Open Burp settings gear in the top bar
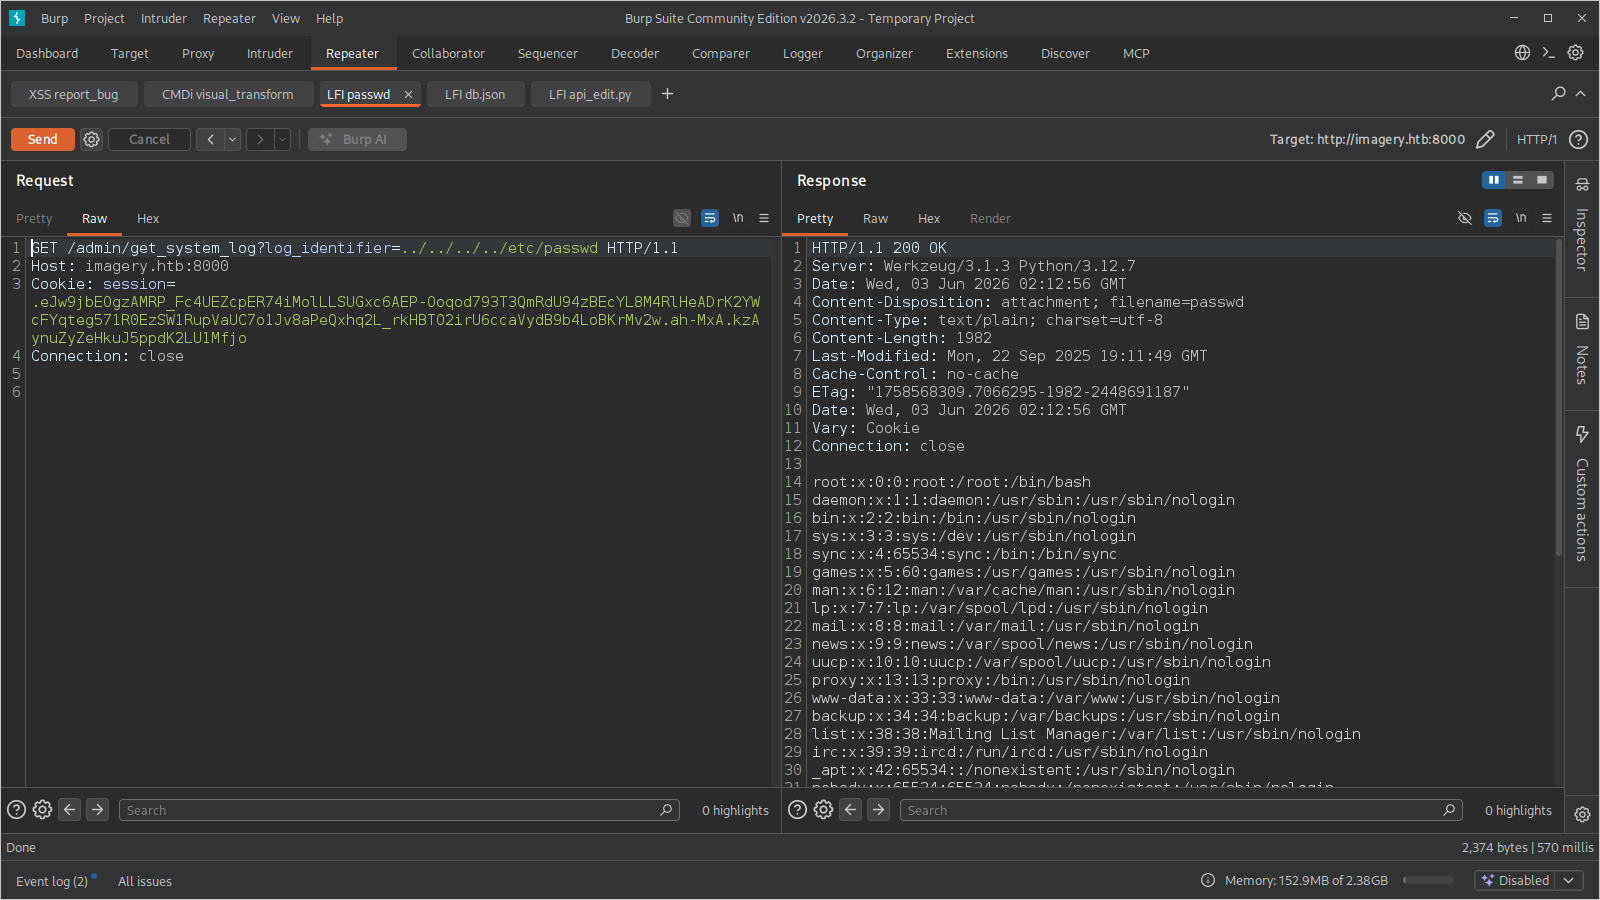The image size is (1600, 900). coord(1575,53)
